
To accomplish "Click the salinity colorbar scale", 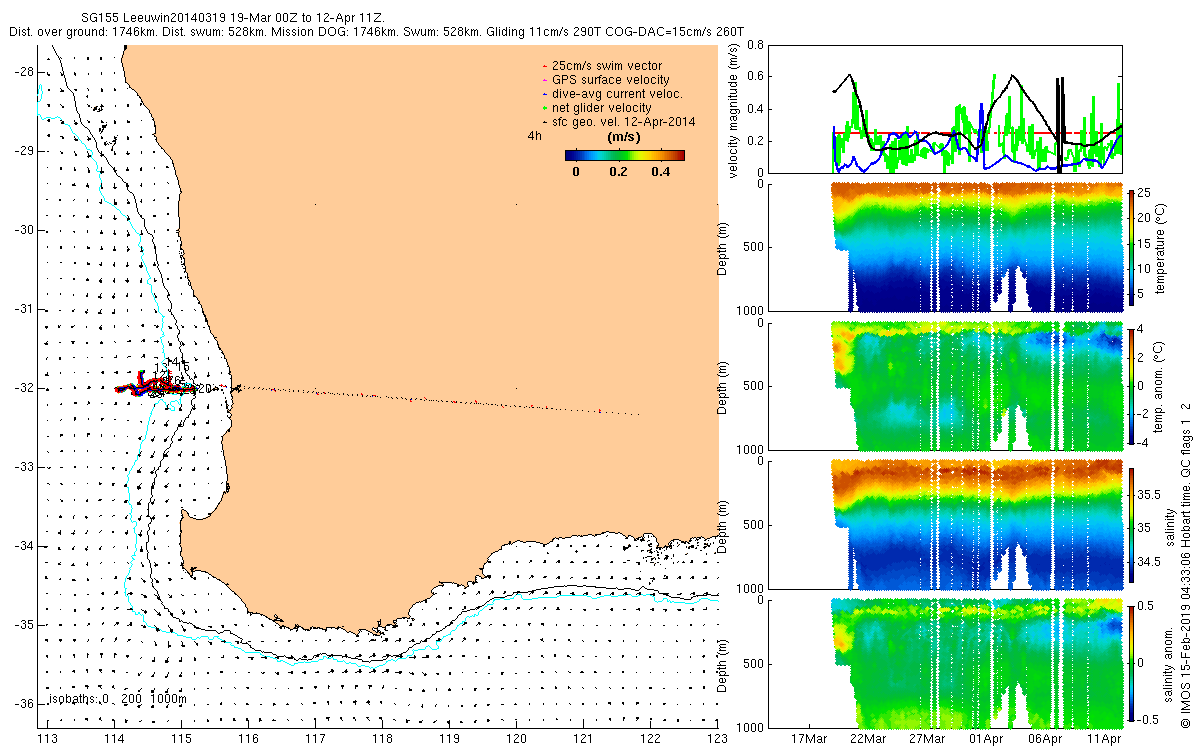I will tap(1131, 524).
